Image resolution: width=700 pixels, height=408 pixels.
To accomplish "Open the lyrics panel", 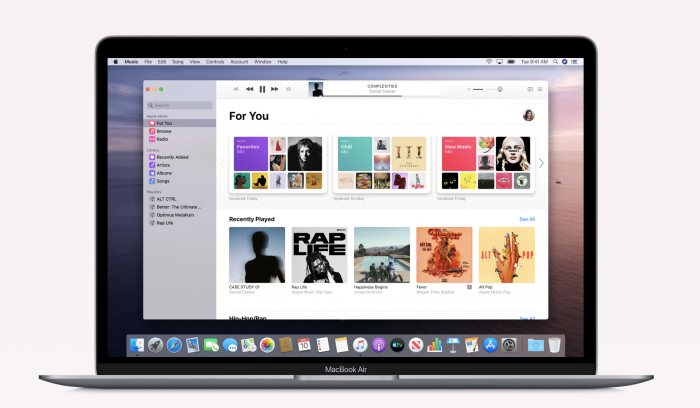I will (x=530, y=89).
